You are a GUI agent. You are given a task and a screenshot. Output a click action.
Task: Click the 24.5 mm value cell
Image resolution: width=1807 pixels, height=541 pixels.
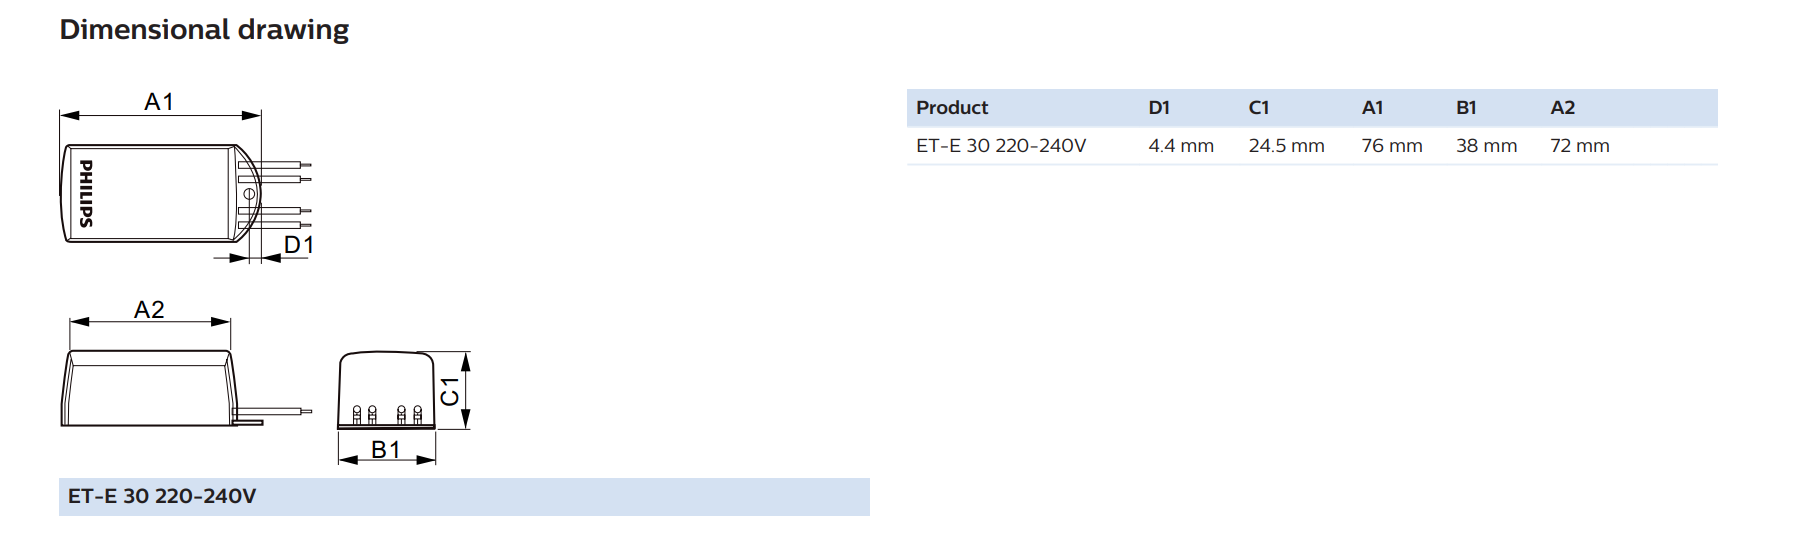[1286, 146]
